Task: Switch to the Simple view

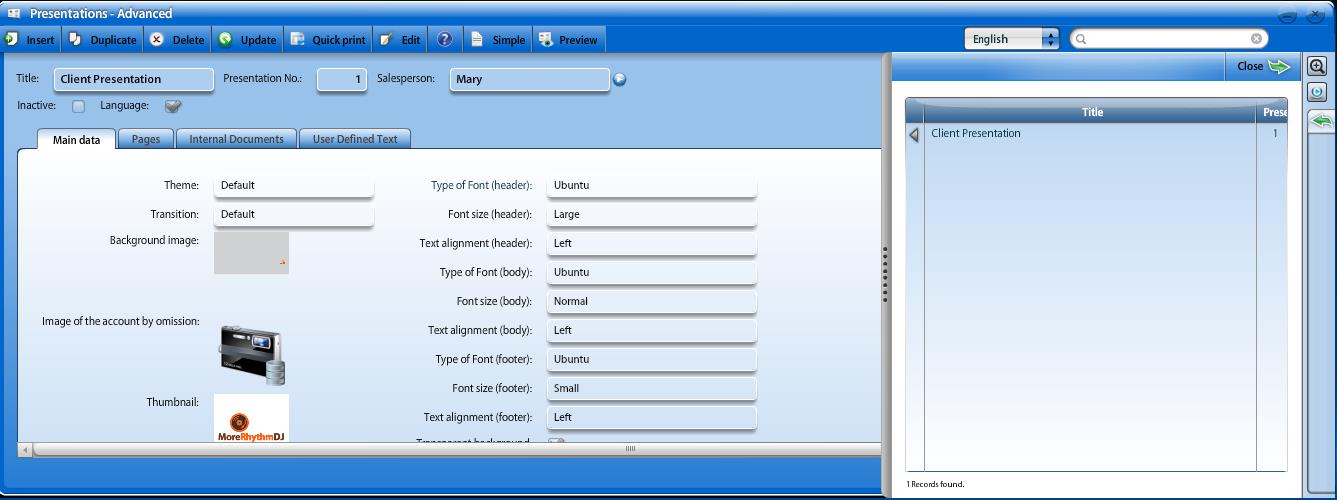Action: 497,40
